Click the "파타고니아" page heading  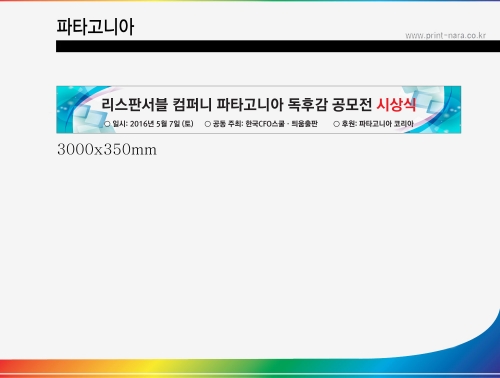[95, 27]
